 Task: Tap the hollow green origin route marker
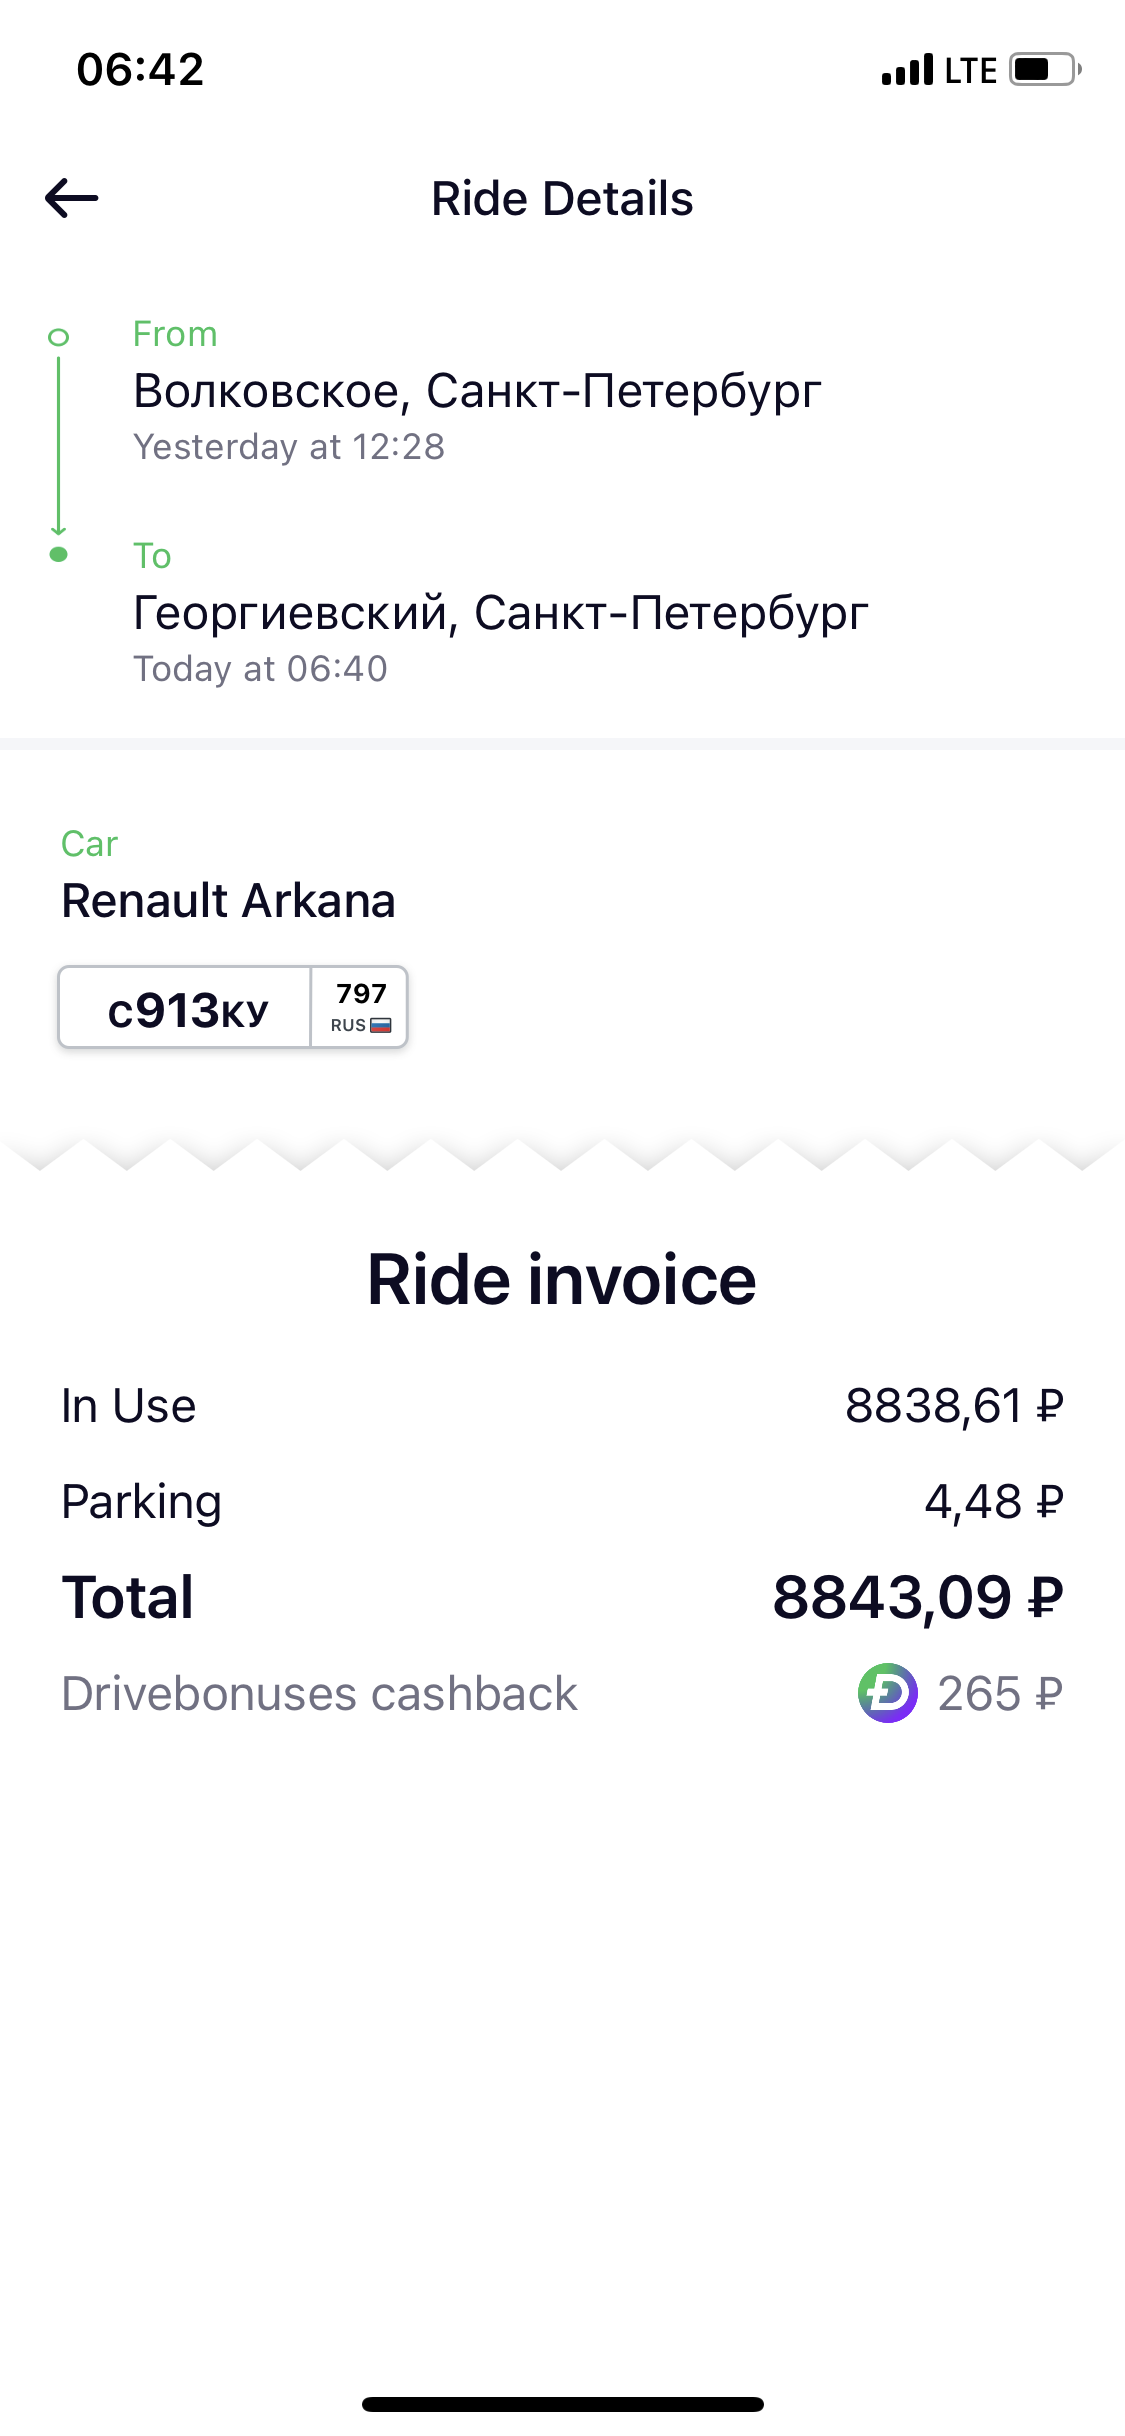59,337
